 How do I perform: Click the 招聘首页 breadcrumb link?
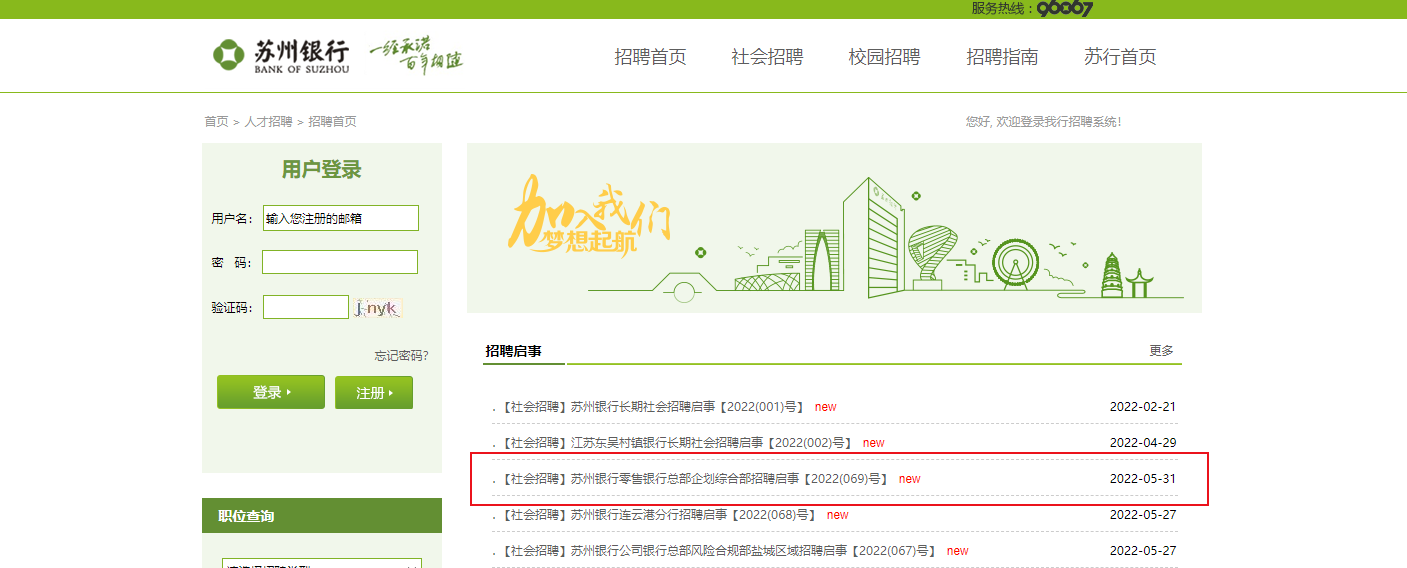tap(332, 122)
